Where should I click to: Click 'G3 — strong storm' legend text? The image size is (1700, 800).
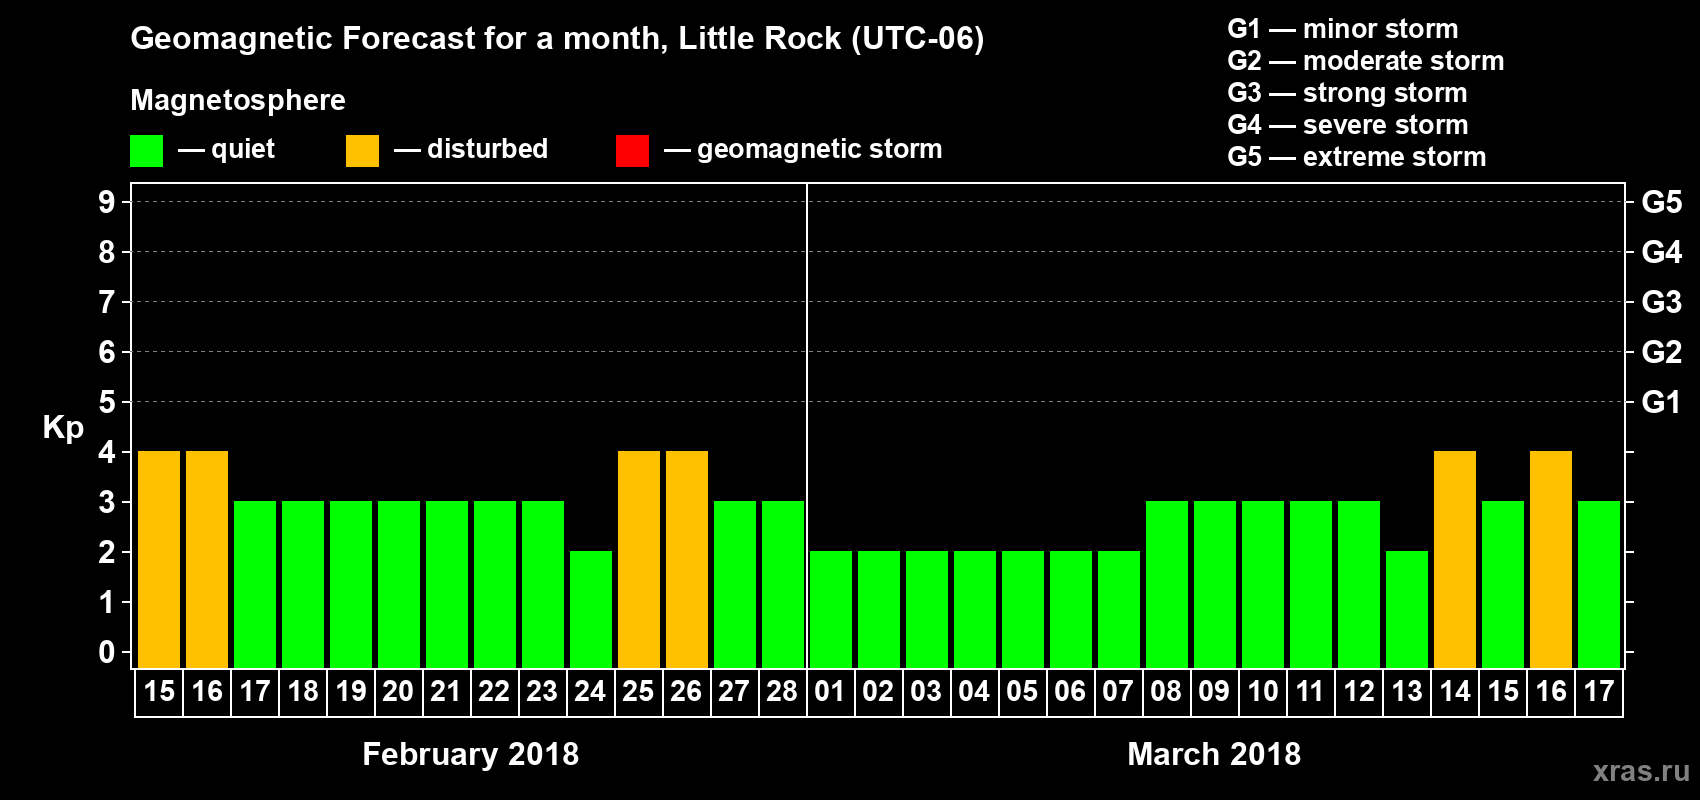[x=1347, y=93]
